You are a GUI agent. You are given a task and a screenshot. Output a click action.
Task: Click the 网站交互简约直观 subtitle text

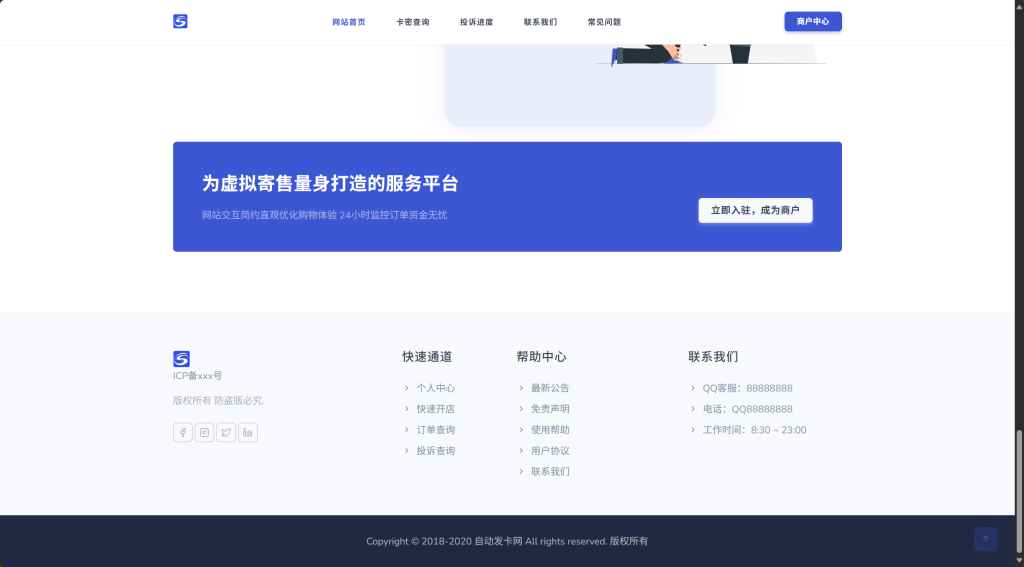(x=325, y=215)
